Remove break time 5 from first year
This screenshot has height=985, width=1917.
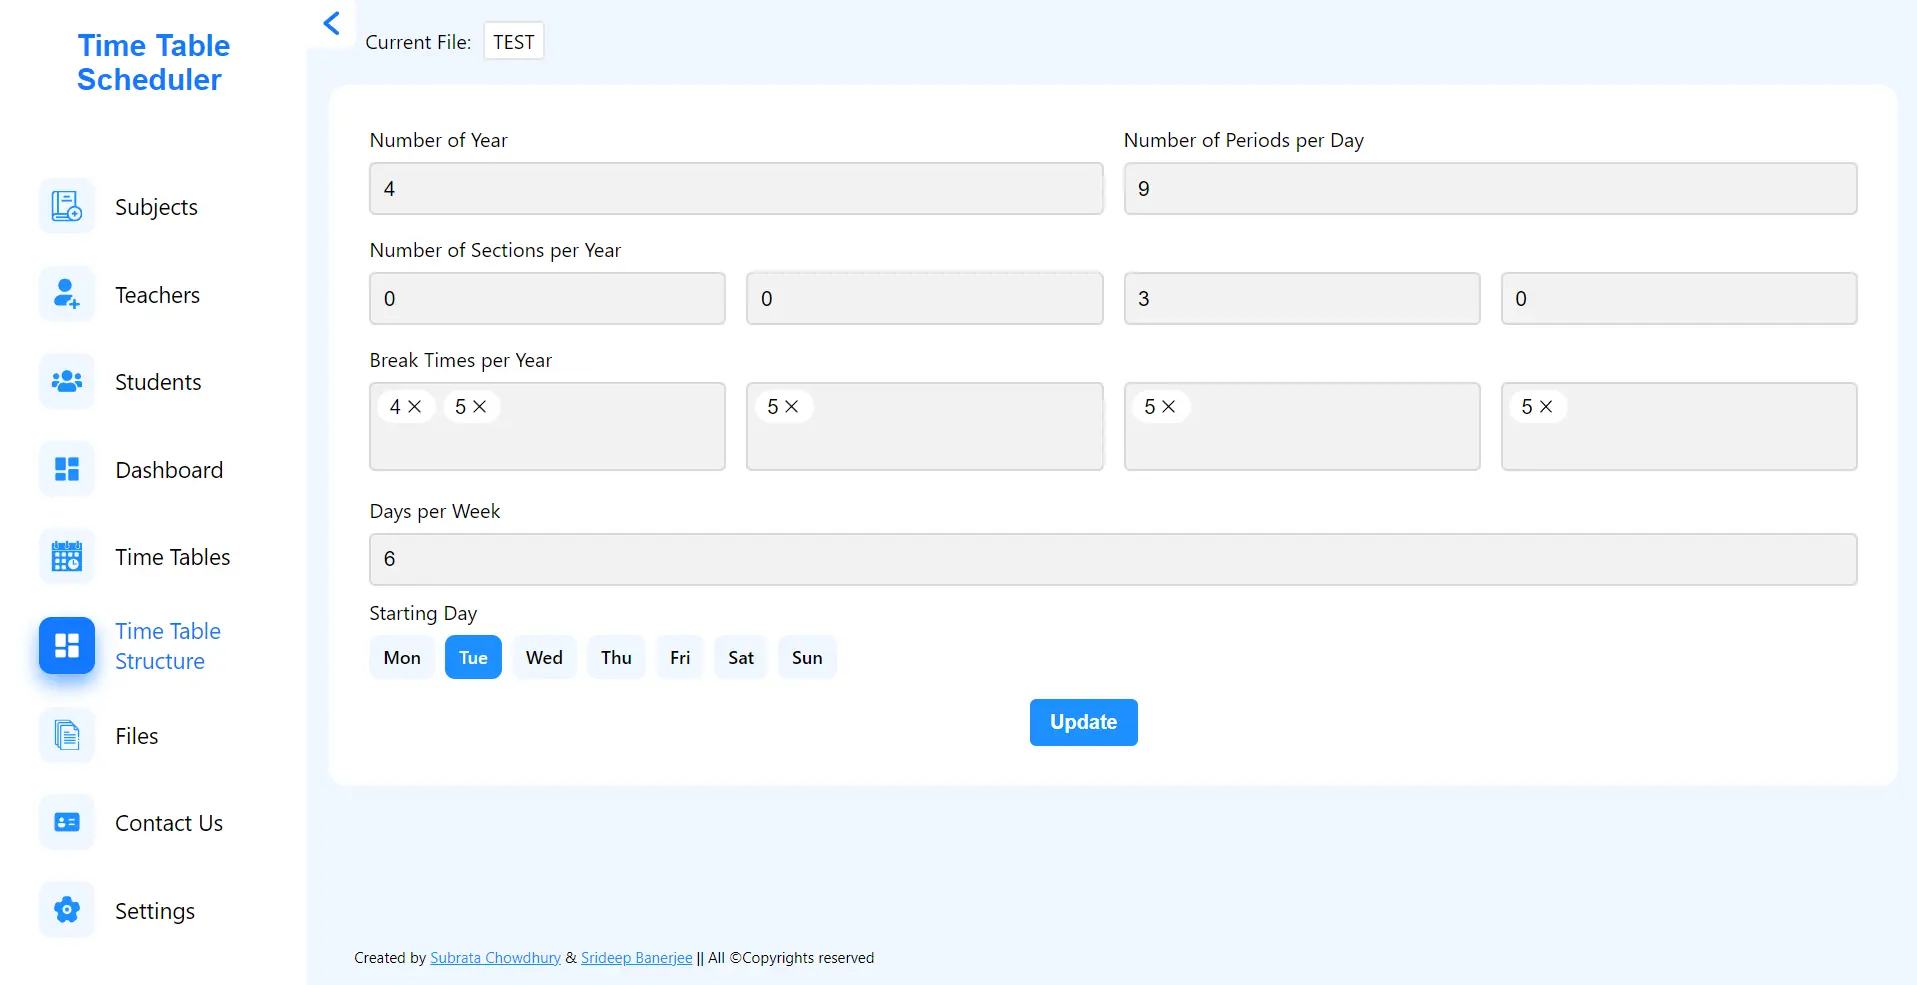tap(480, 407)
